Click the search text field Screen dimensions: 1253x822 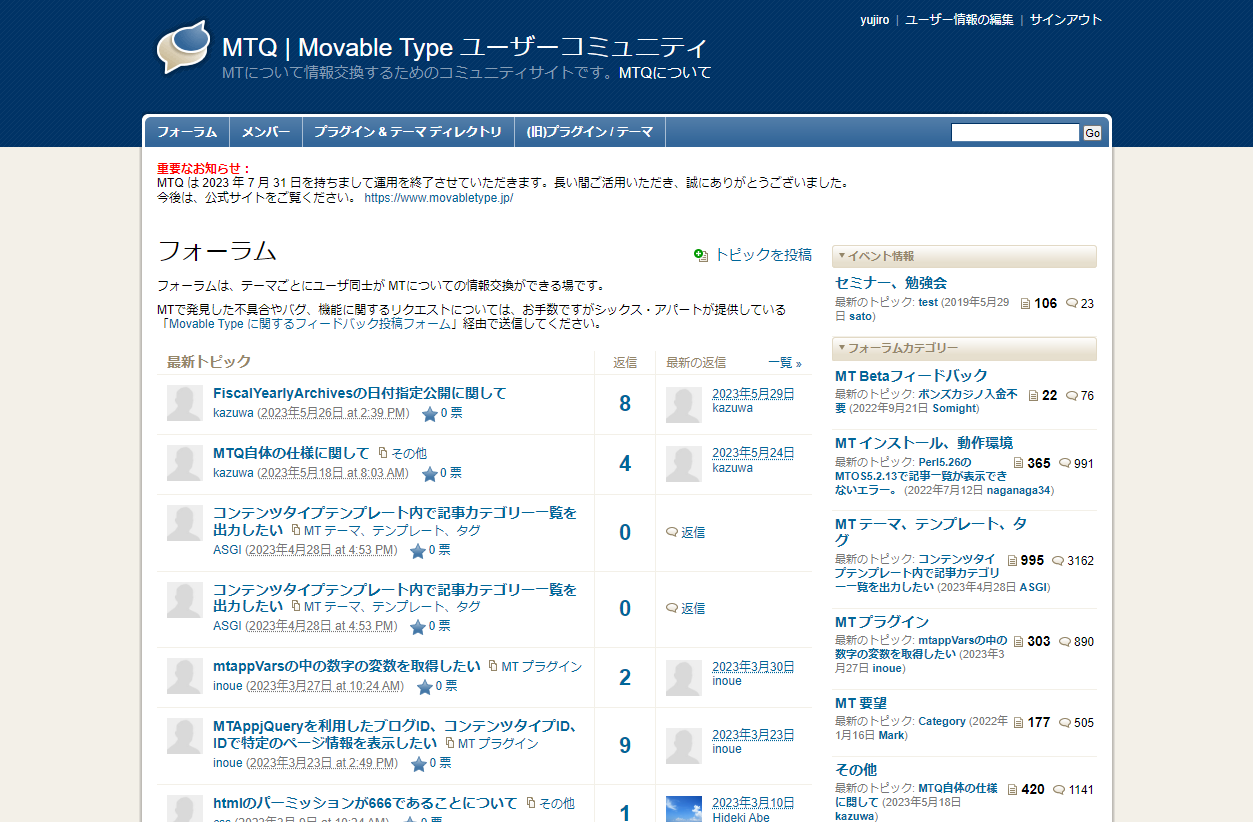pos(1014,133)
